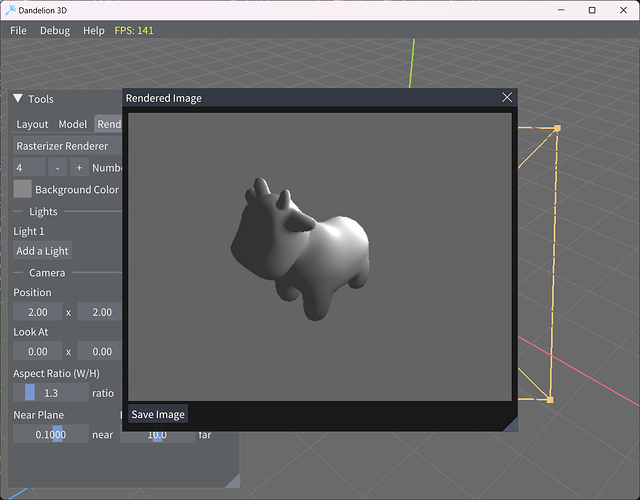
Task: Collapse the Tools panel triangle
Action: pos(18,98)
